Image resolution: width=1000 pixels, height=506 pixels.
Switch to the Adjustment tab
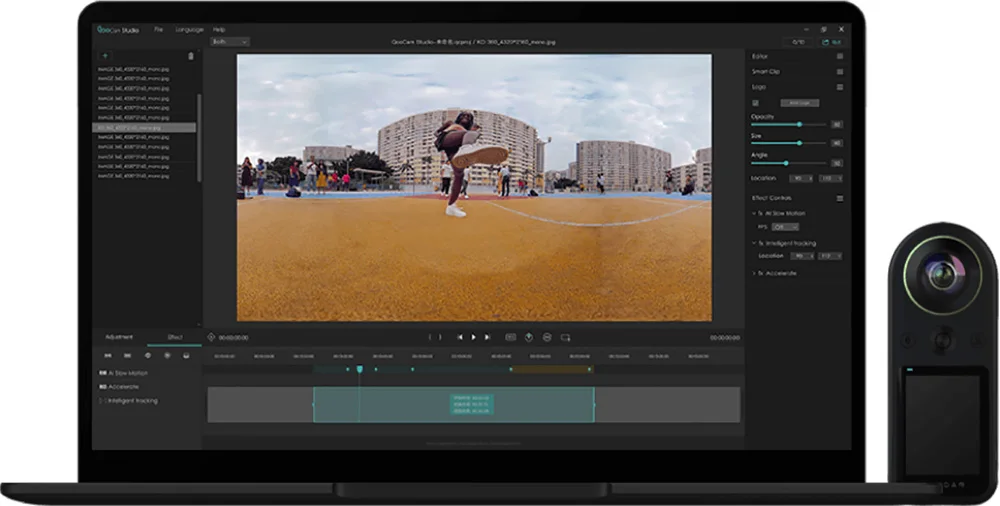[x=119, y=337]
